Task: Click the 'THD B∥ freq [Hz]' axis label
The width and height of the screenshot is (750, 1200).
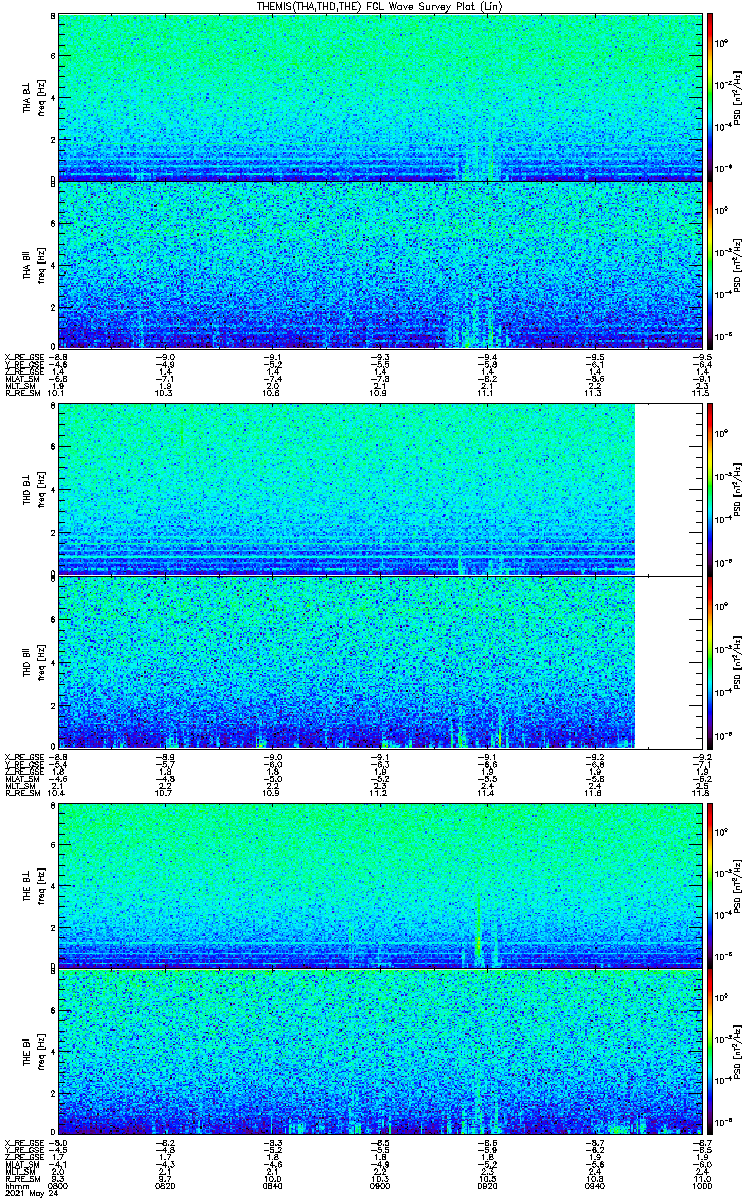Action: [33, 661]
